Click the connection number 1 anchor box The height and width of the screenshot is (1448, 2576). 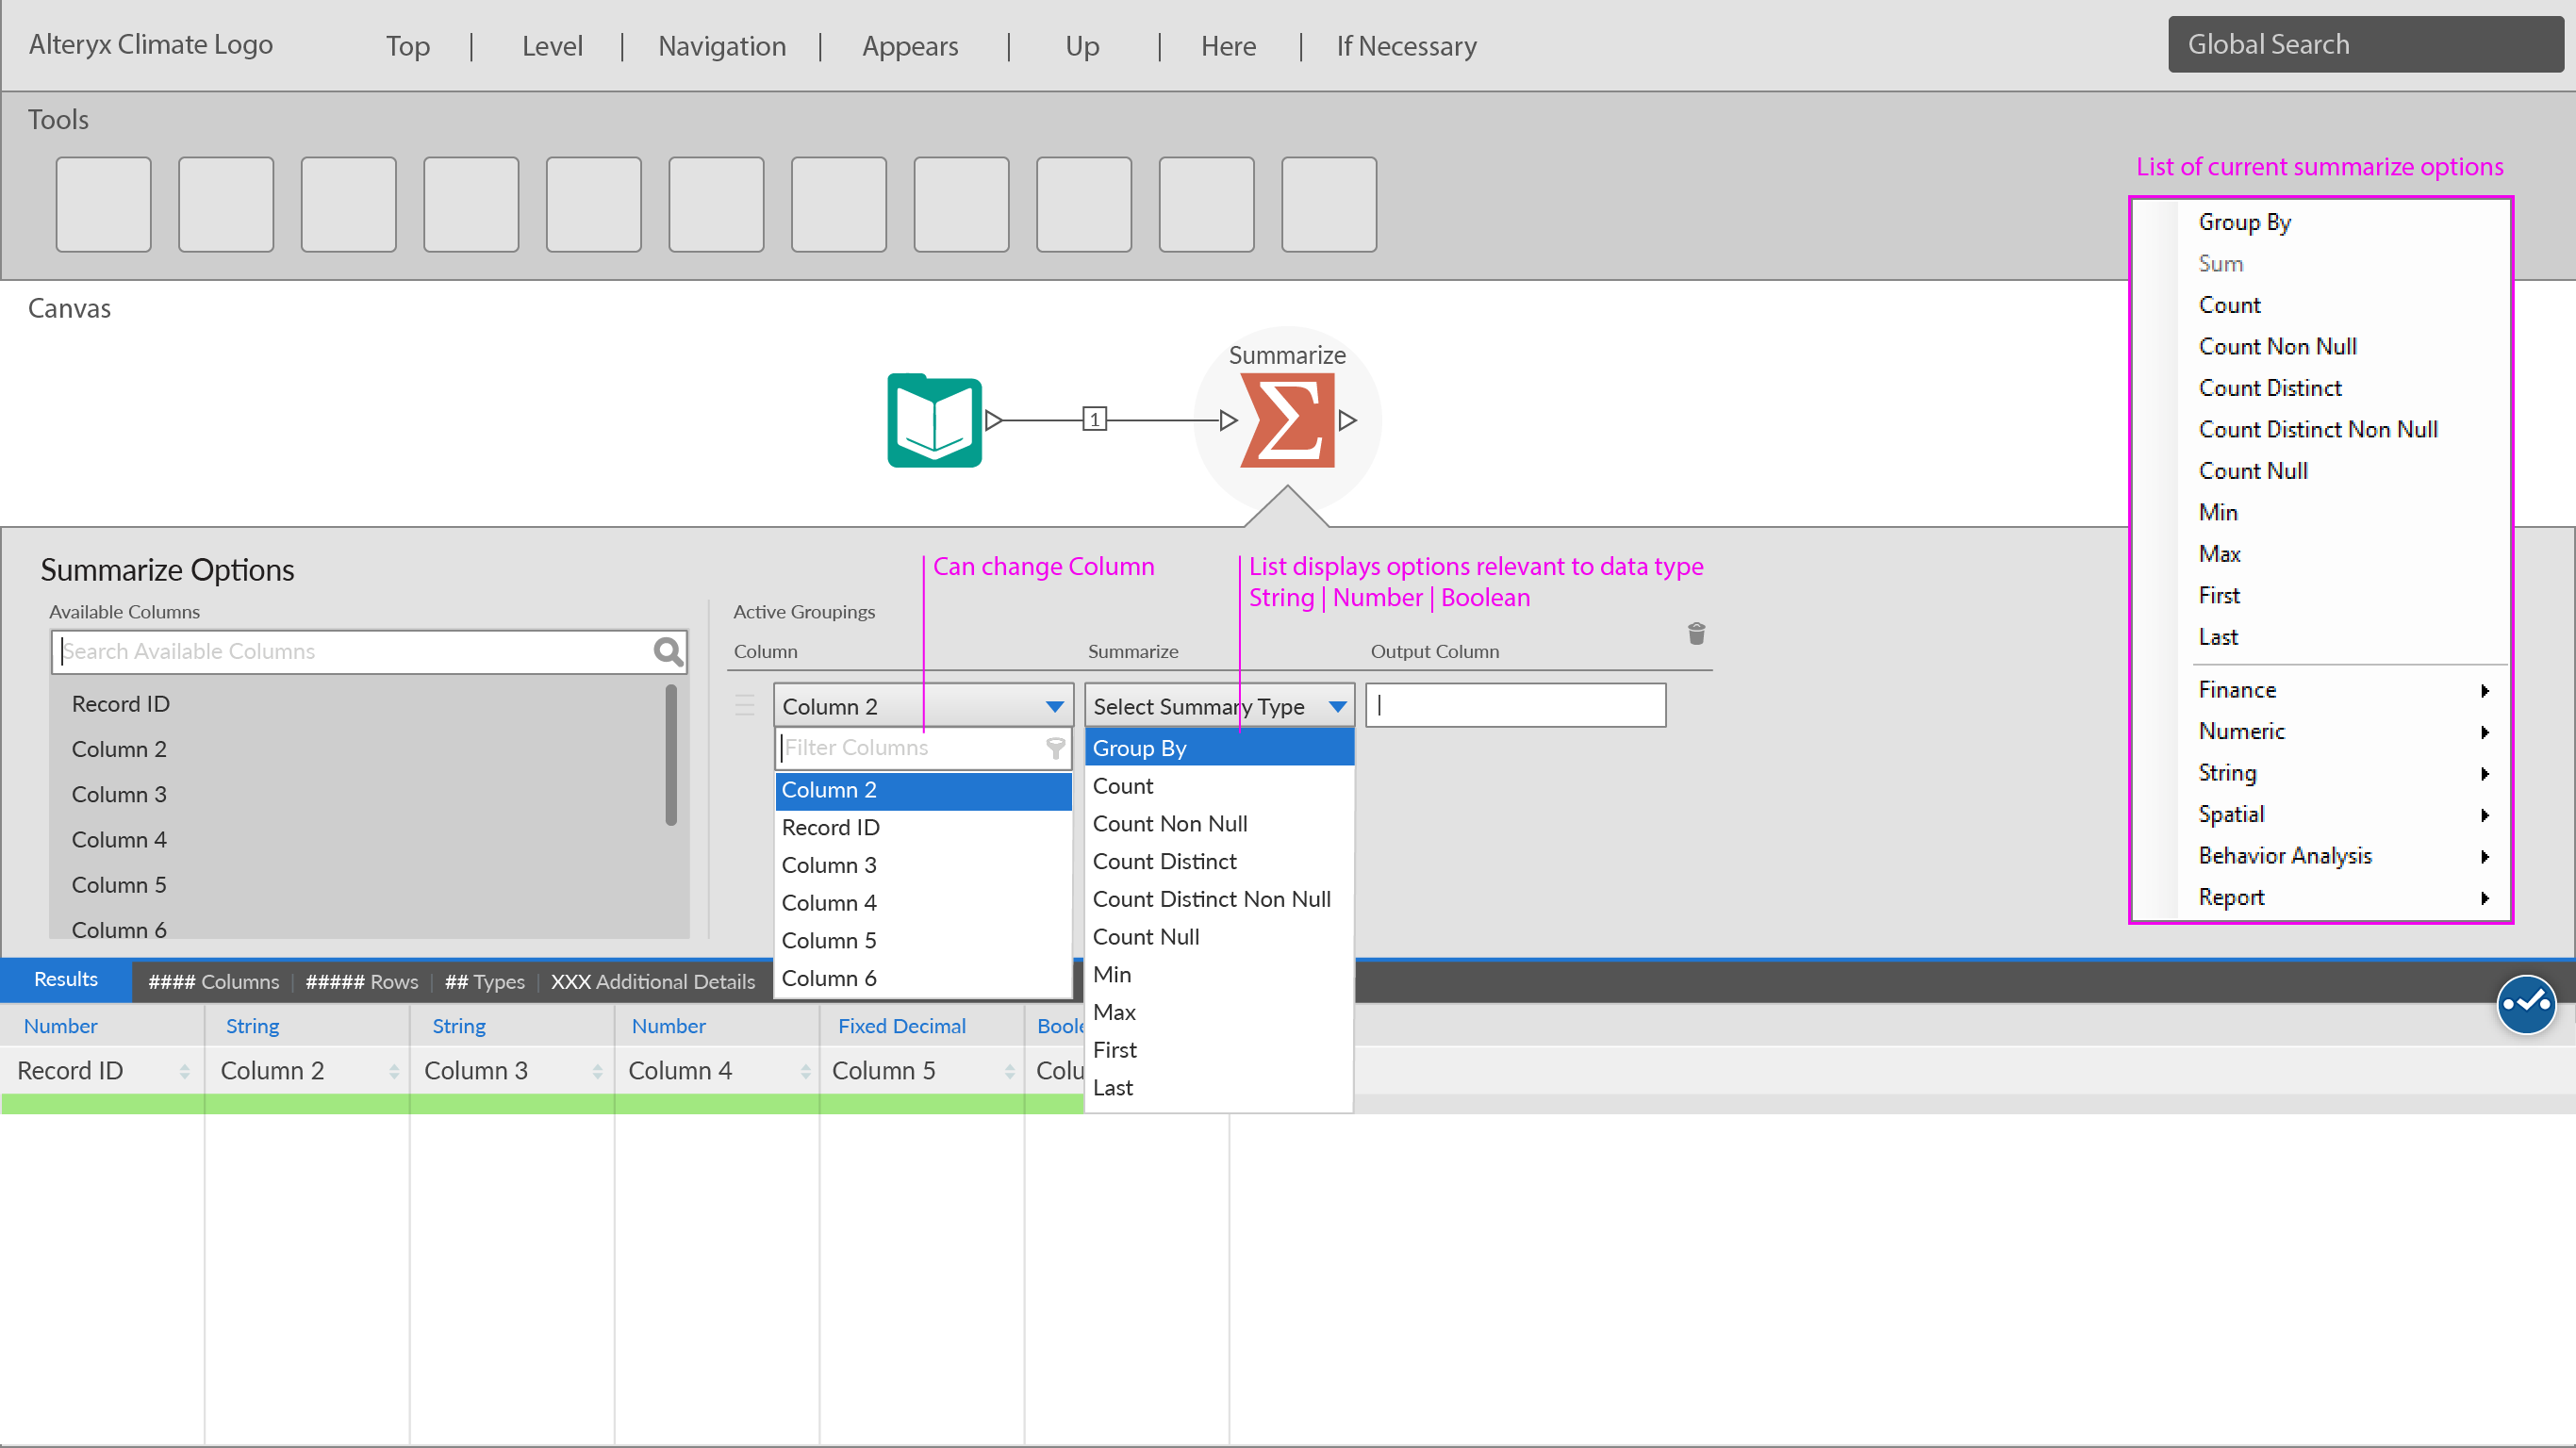1094,420
